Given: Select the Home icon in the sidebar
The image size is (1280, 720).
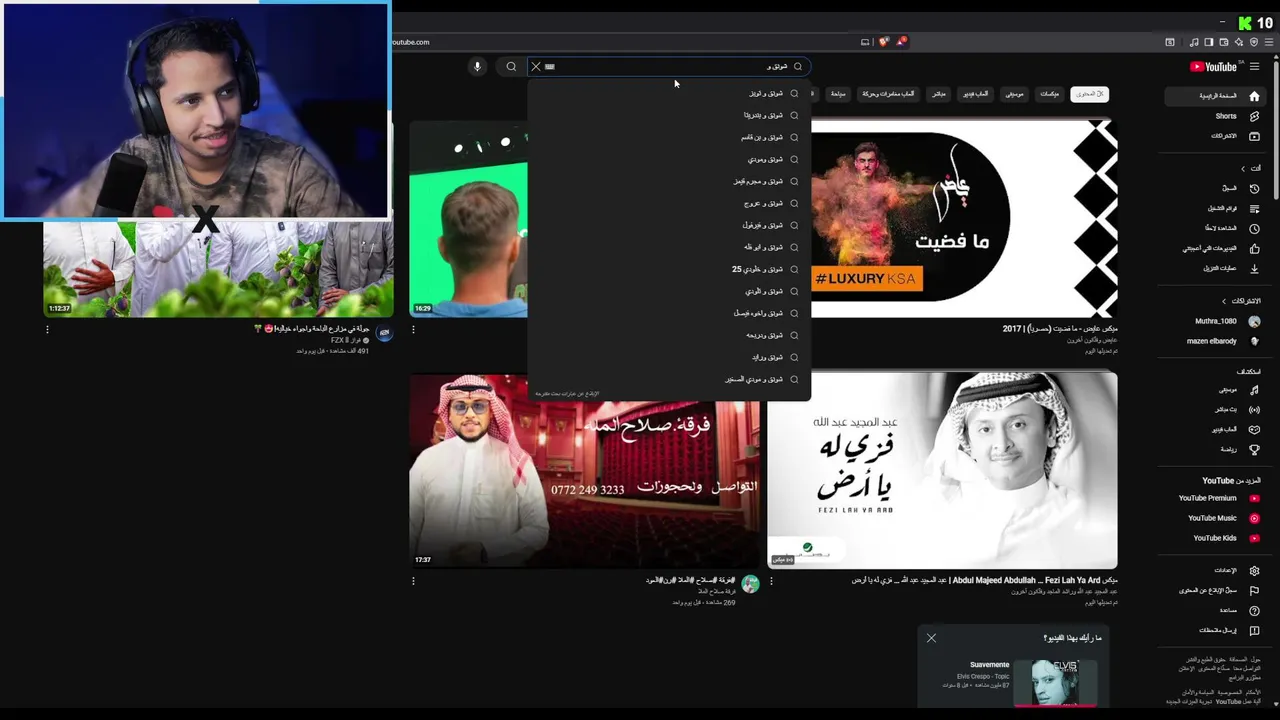Looking at the screenshot, I should click(x=1254, y=96).
